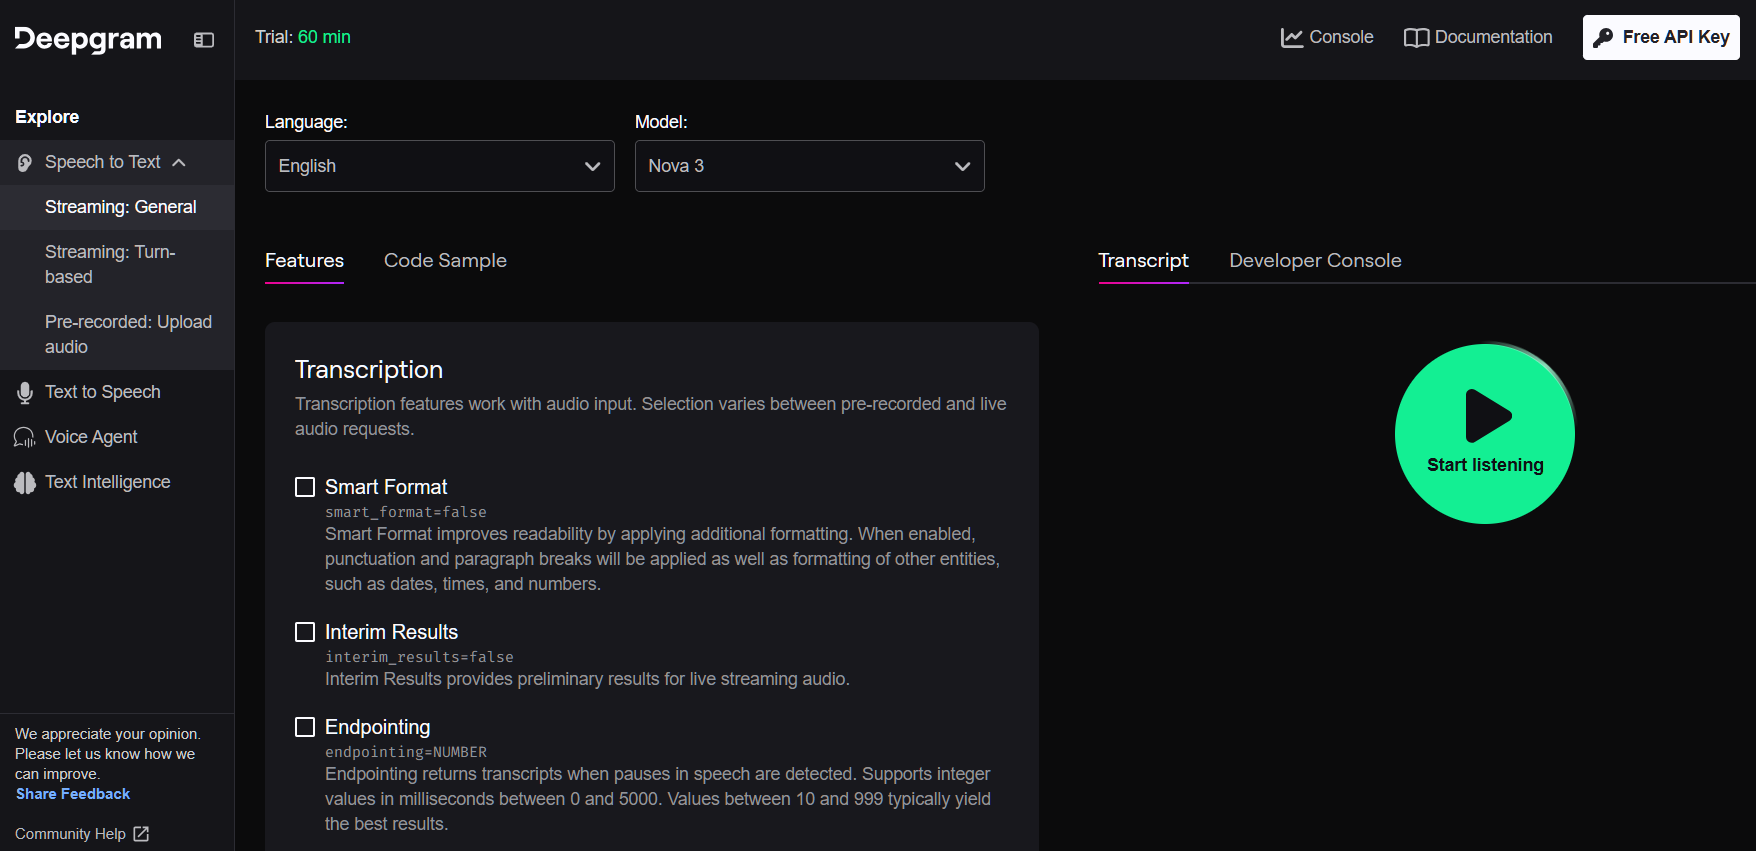The image size is (1756, 851).
Task: Click the Community Help external link icon
Action: (141, 834)
